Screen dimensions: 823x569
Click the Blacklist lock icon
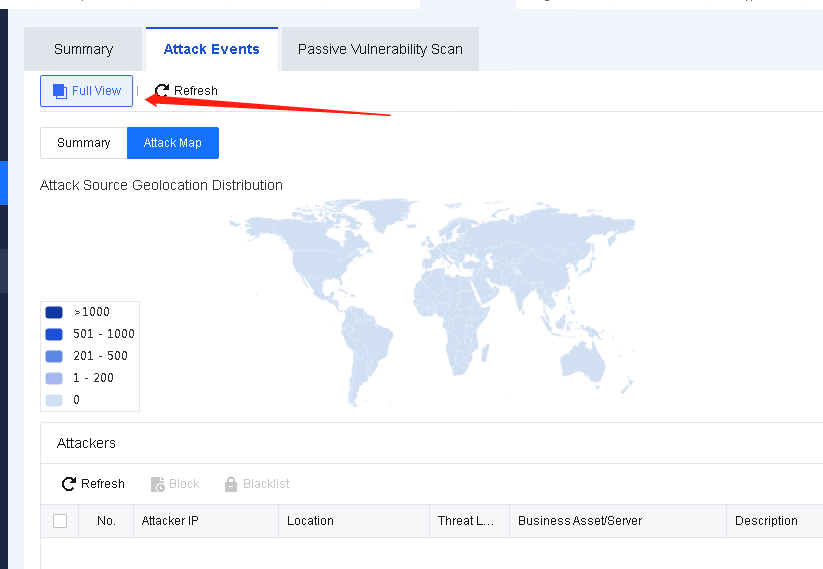point(231,484)
